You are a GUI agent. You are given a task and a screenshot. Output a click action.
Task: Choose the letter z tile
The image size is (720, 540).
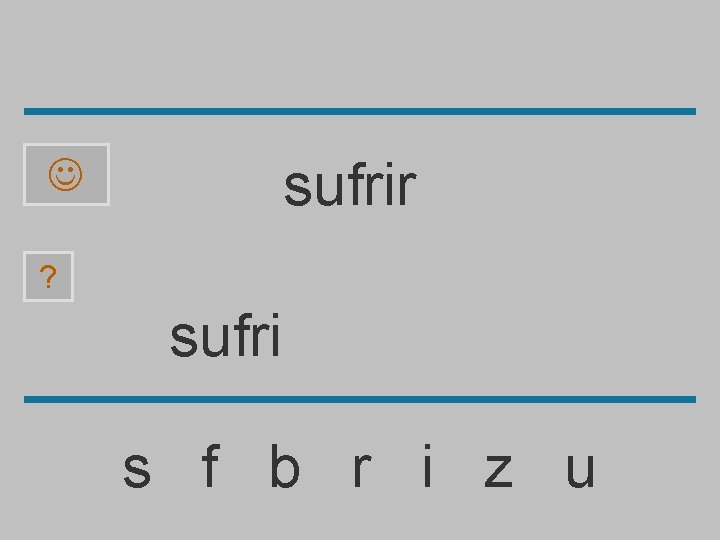[498, 470]
